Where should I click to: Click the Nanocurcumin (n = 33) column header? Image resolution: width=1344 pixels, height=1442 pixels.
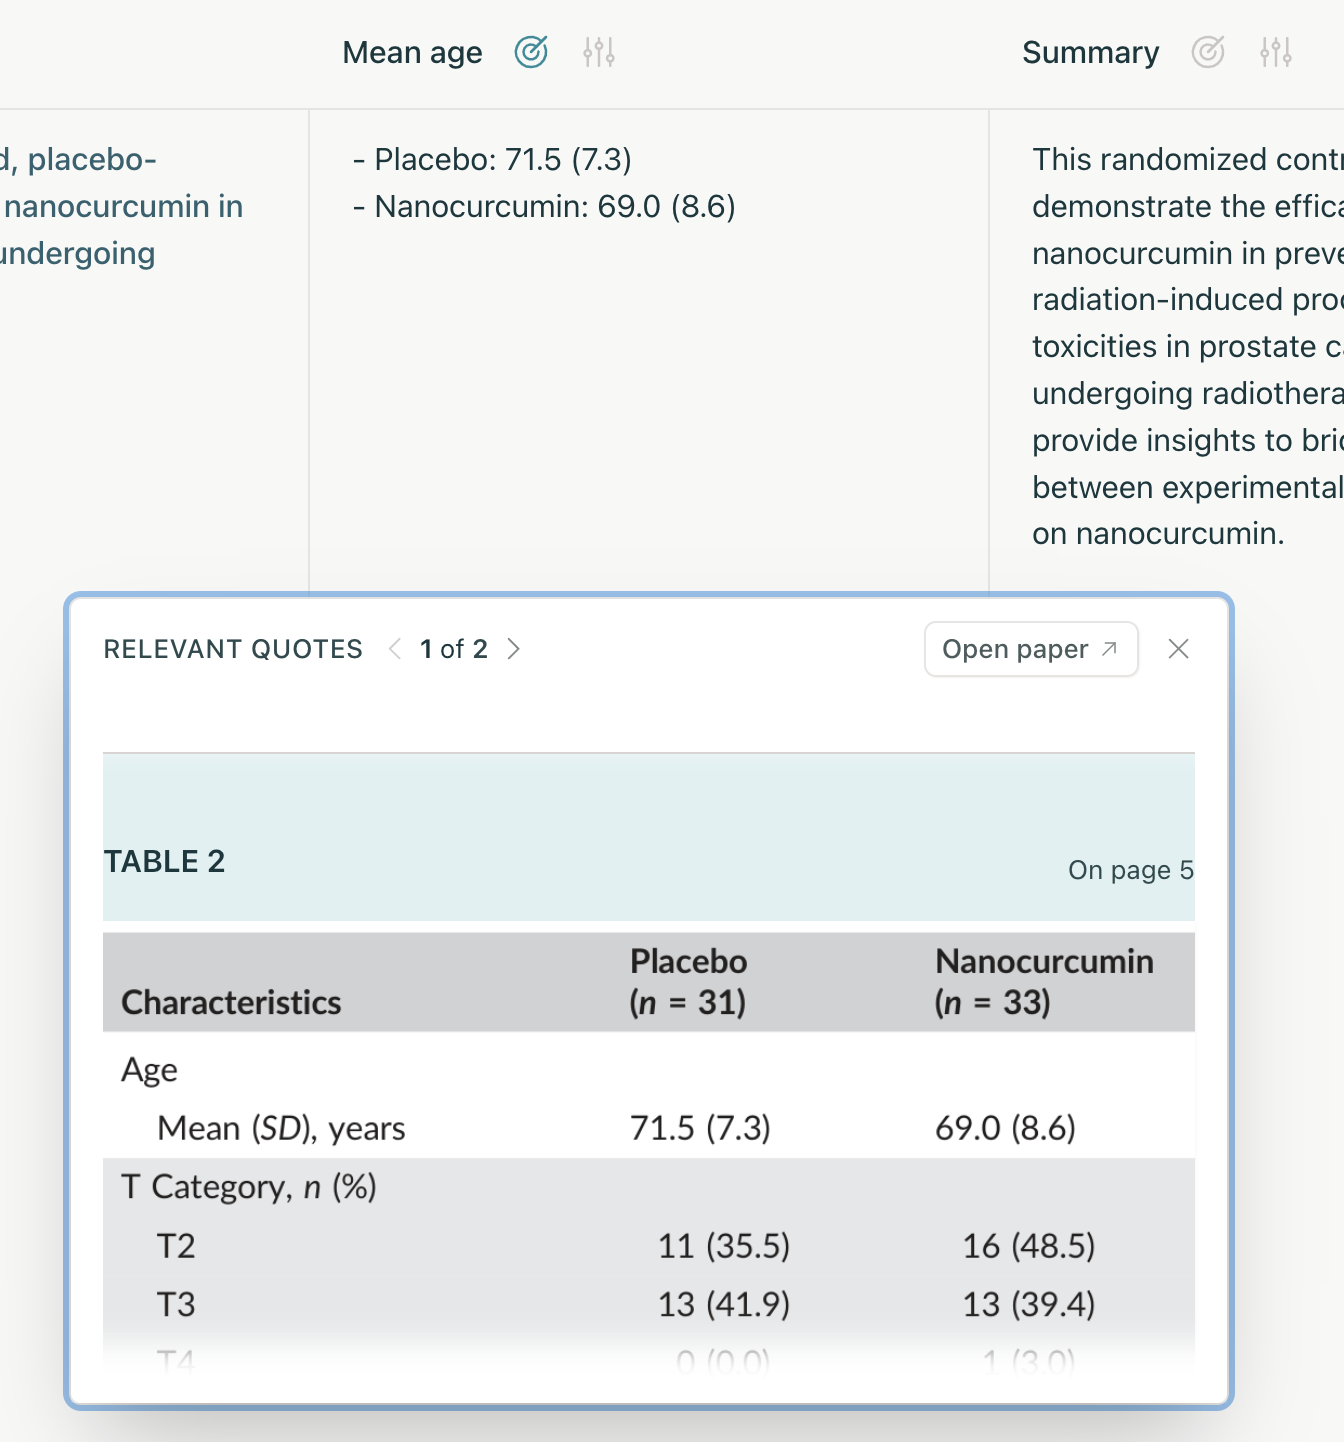point(1044,981)
